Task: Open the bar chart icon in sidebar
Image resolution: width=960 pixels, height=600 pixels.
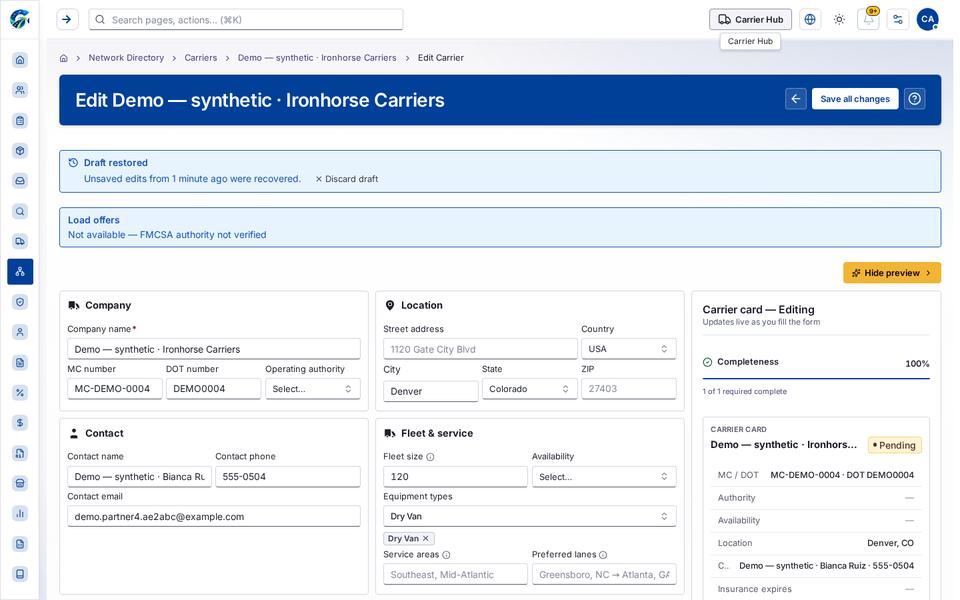Action: (20, 513)
